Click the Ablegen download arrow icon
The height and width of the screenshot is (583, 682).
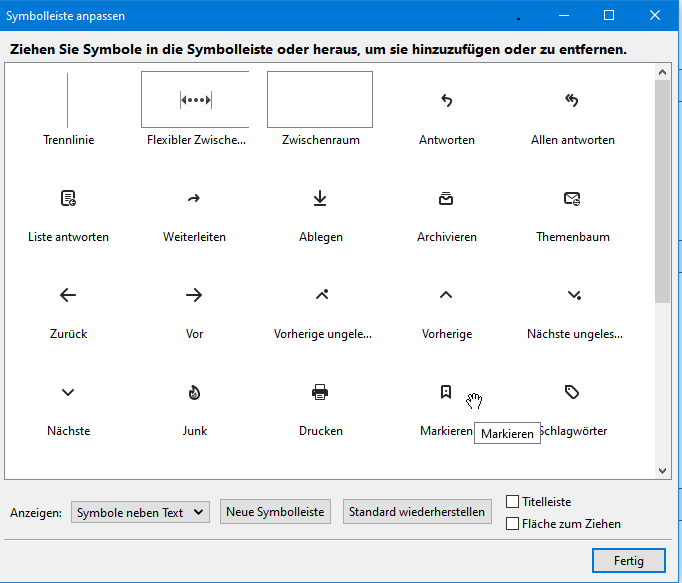tap(320, 198)
